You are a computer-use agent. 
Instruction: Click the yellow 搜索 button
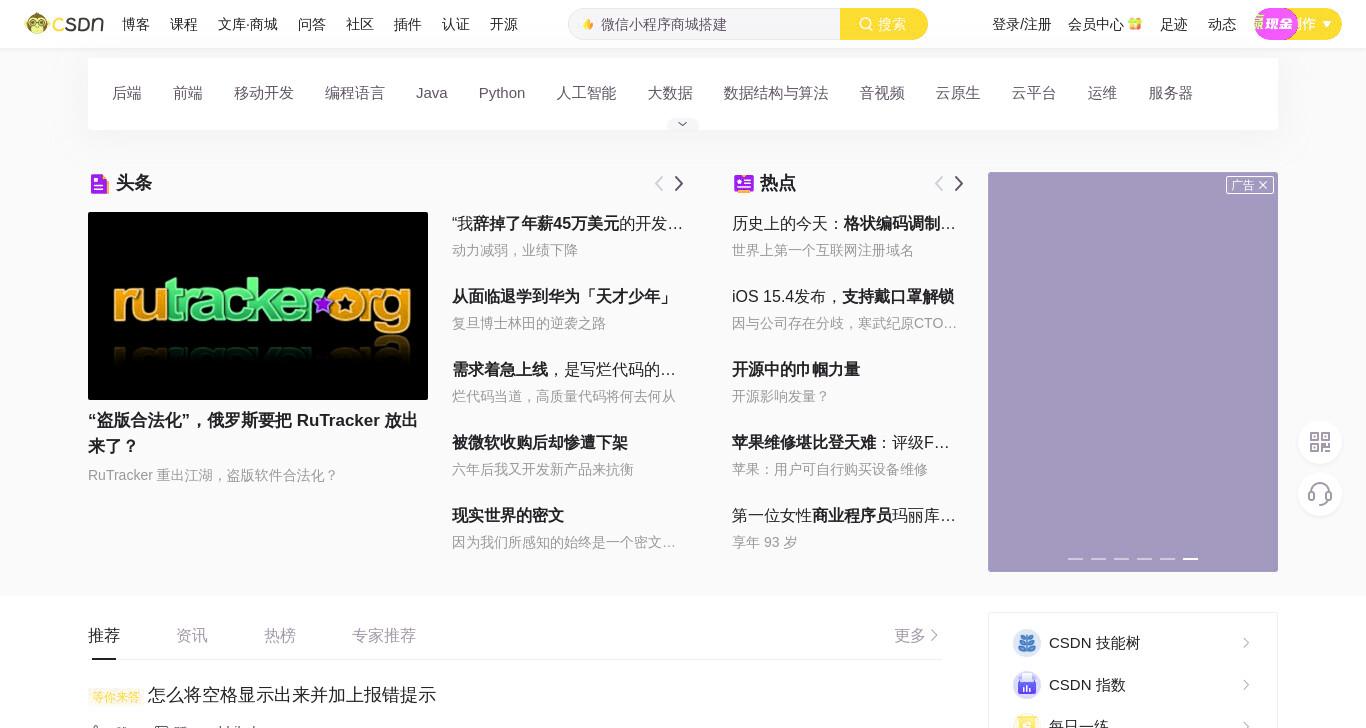pyautogui.click(x=884, y=24)
